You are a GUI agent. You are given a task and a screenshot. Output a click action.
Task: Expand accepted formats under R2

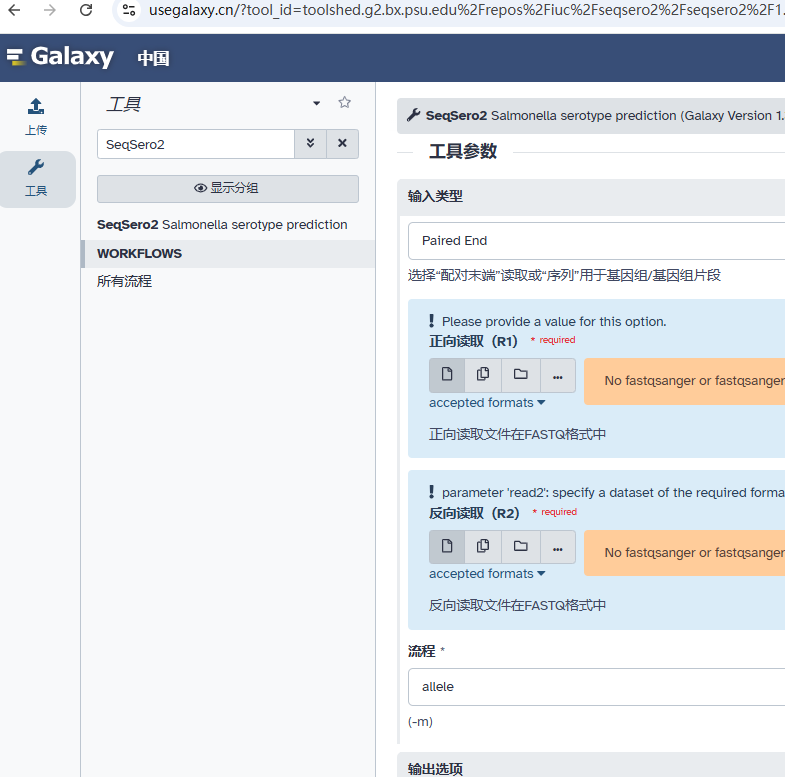[487, 574]
